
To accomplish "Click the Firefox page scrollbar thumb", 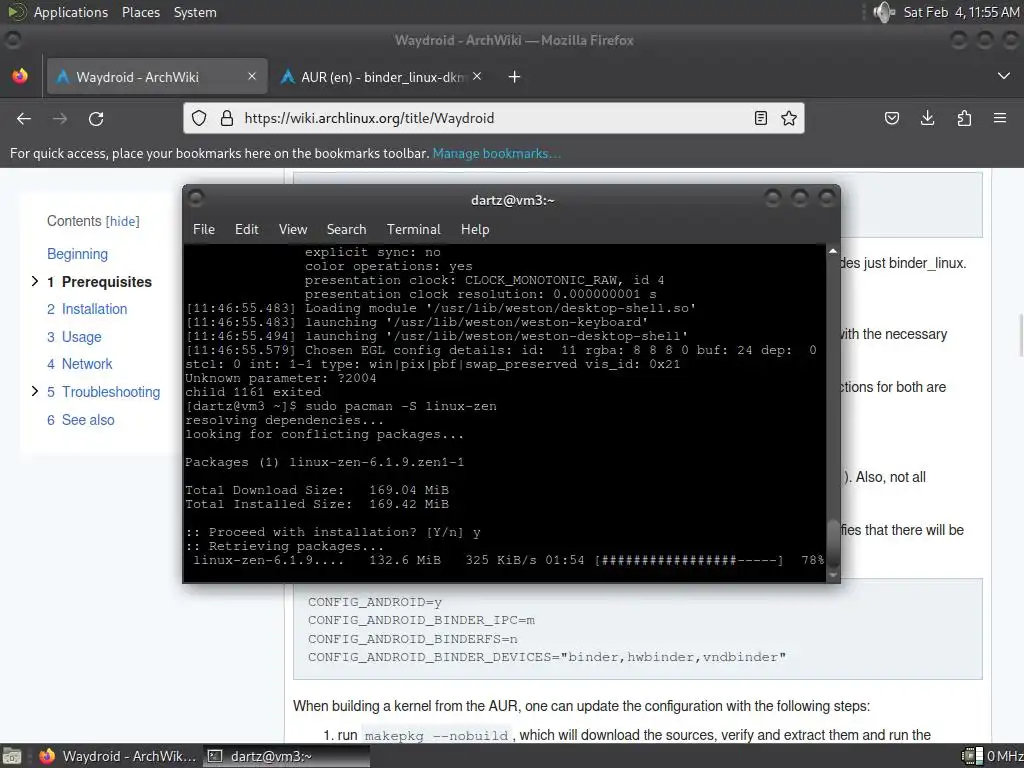I will [1019, 335].
